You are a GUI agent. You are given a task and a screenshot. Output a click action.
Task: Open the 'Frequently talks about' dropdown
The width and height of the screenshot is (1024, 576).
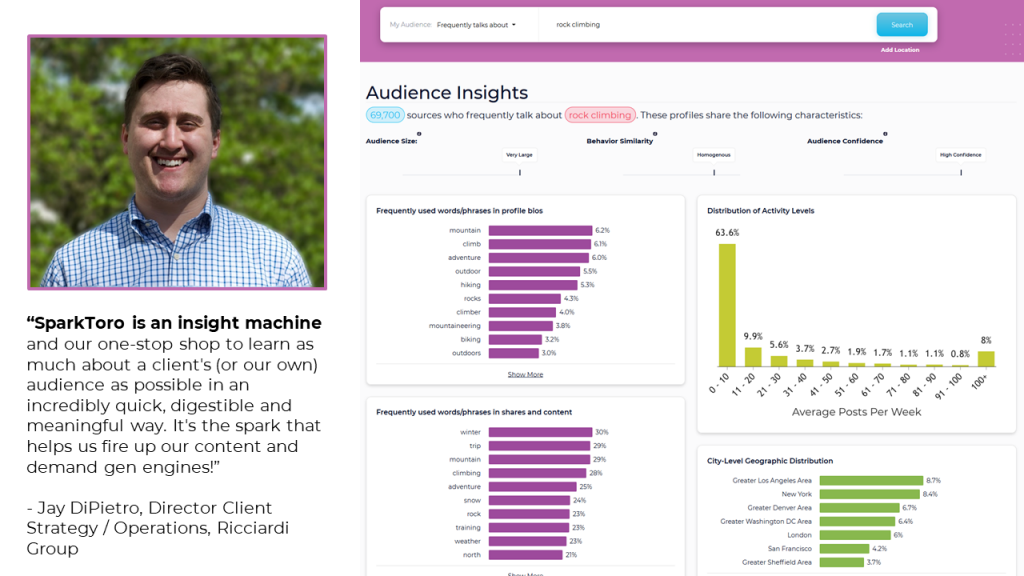pos(476,25)
